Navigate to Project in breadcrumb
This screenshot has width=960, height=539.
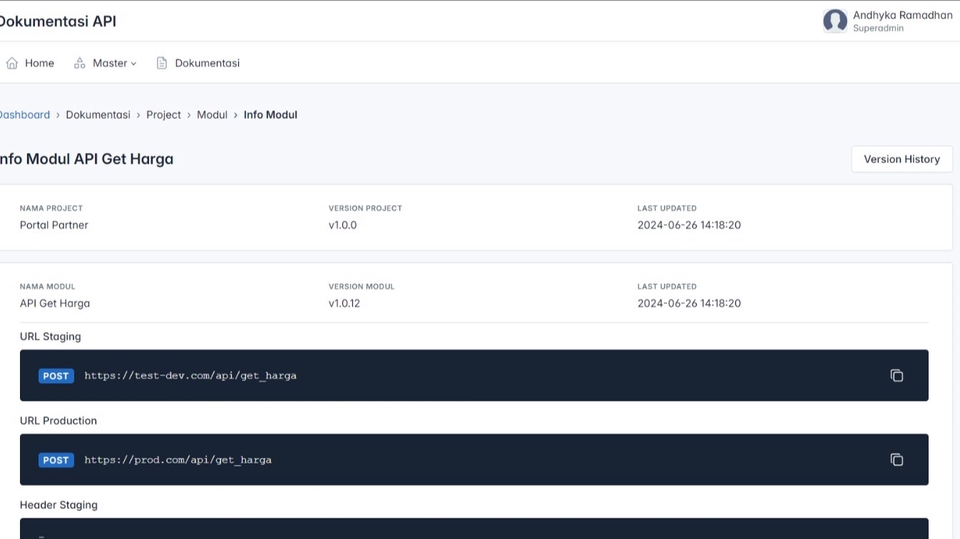163,115
